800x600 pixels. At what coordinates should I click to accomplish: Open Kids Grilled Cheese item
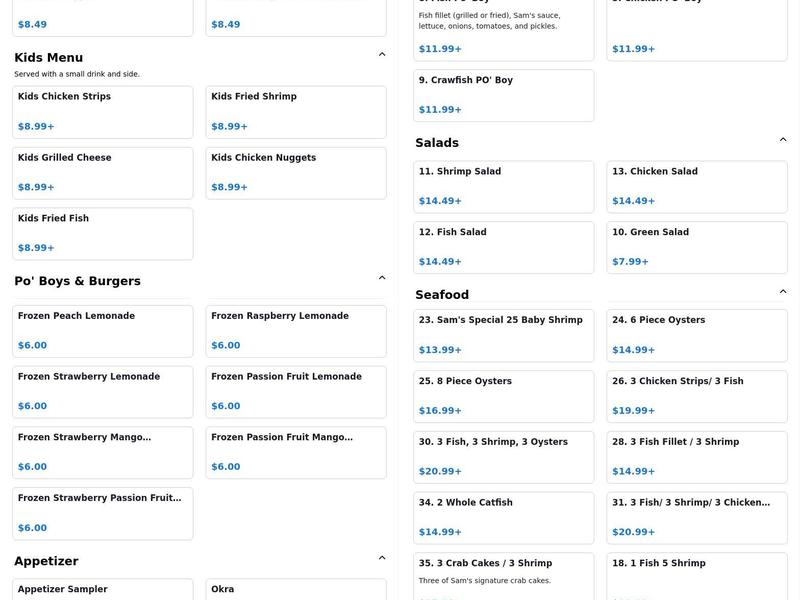tap(103, 173)
